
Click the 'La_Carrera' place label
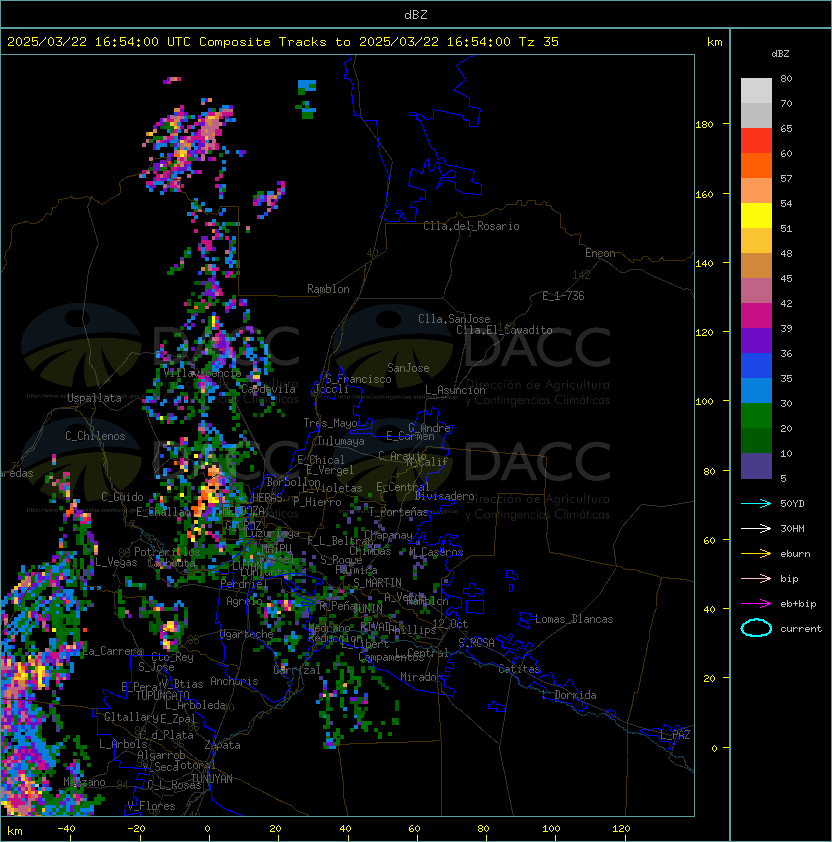(x=113, y=651)
